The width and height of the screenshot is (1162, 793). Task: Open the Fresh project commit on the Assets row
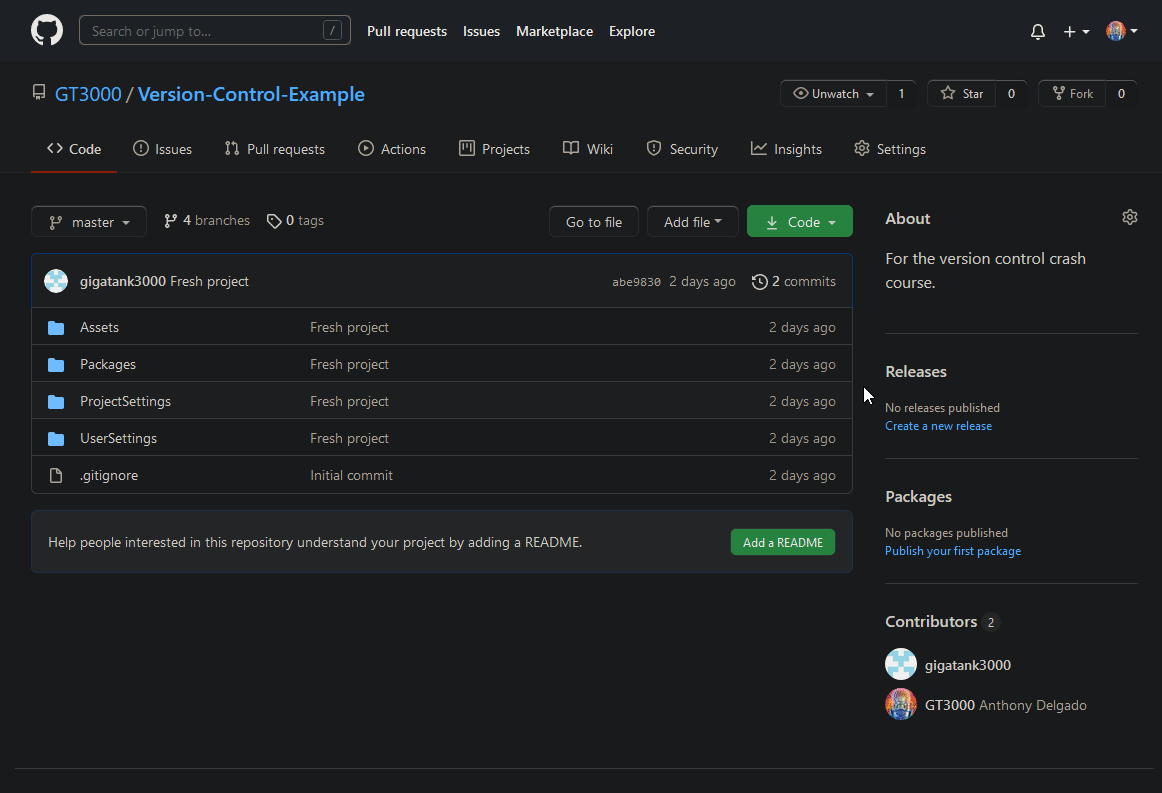click(349, 328)
